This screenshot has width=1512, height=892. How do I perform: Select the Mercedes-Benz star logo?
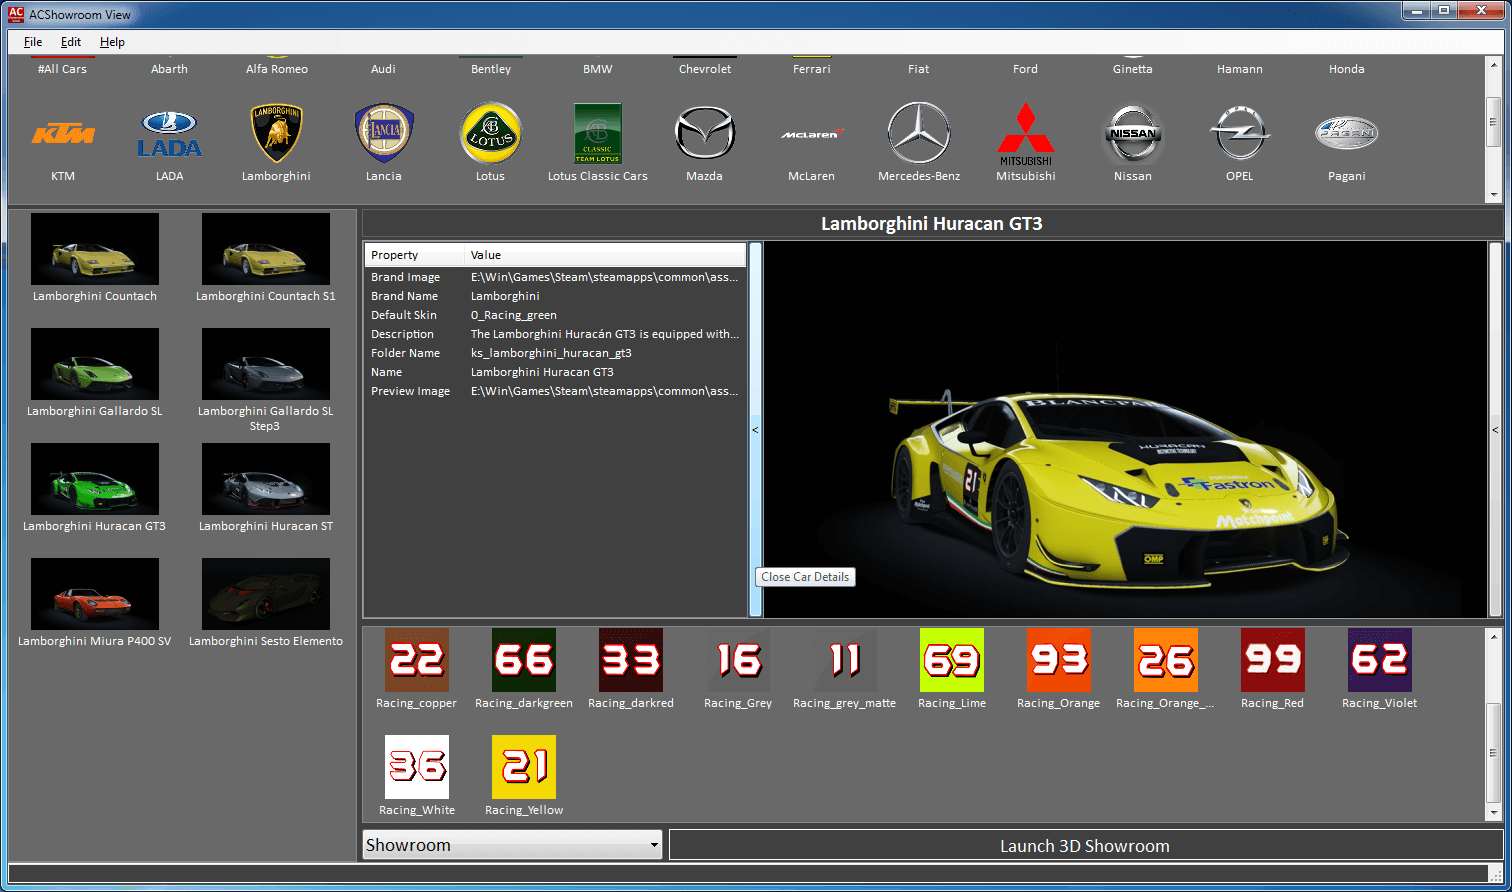click(919, 133)
